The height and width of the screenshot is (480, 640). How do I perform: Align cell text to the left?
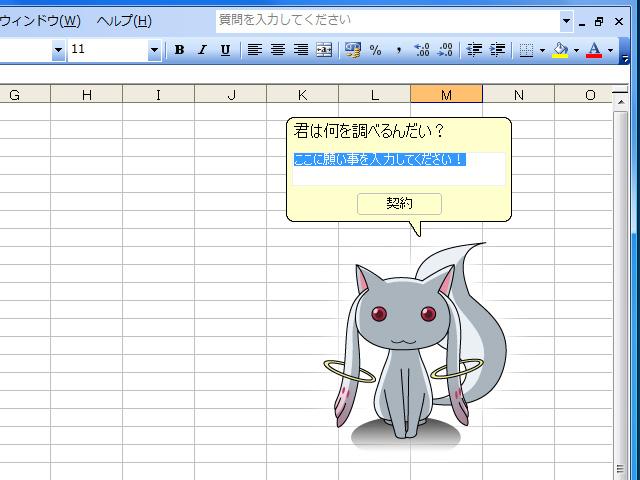click(x=255, y=50)
